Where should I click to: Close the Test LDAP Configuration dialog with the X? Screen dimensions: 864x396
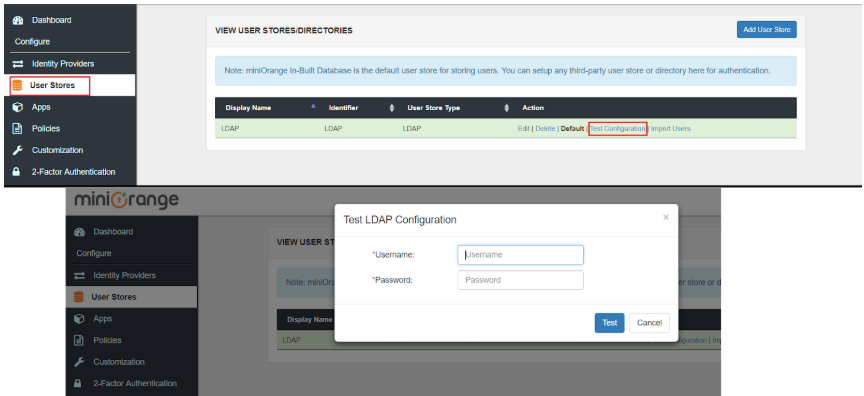tap(666, 218)
